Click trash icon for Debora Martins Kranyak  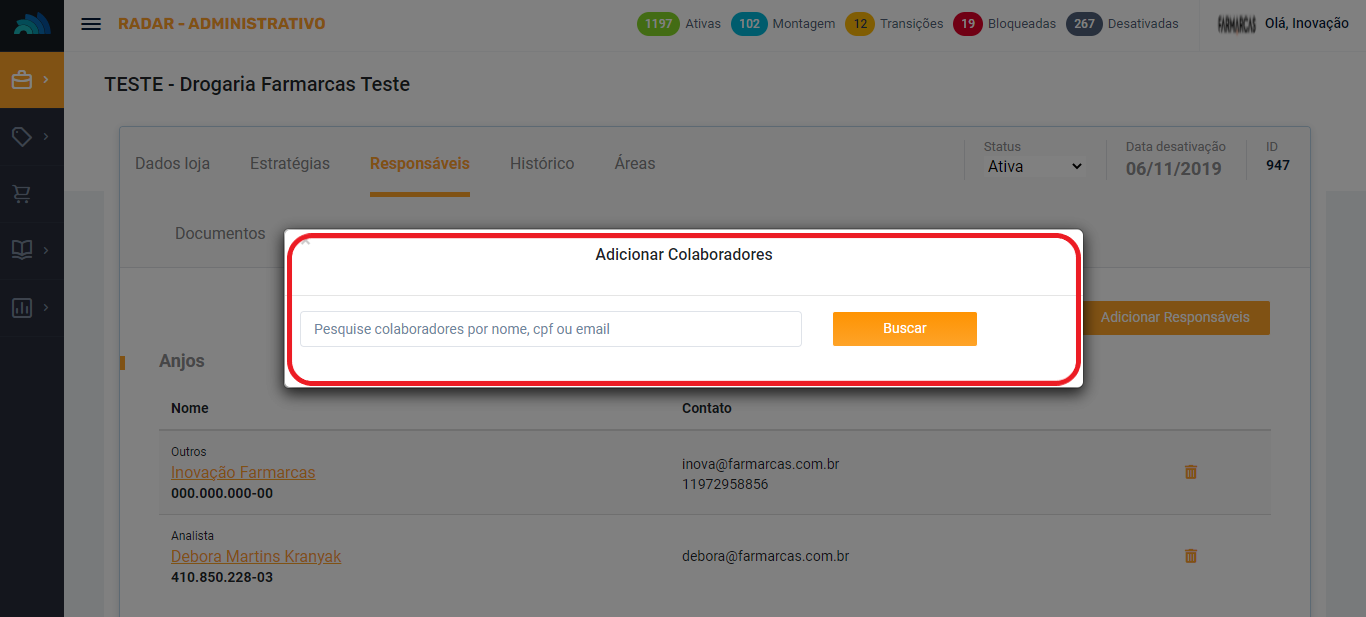pos(1190,556)
